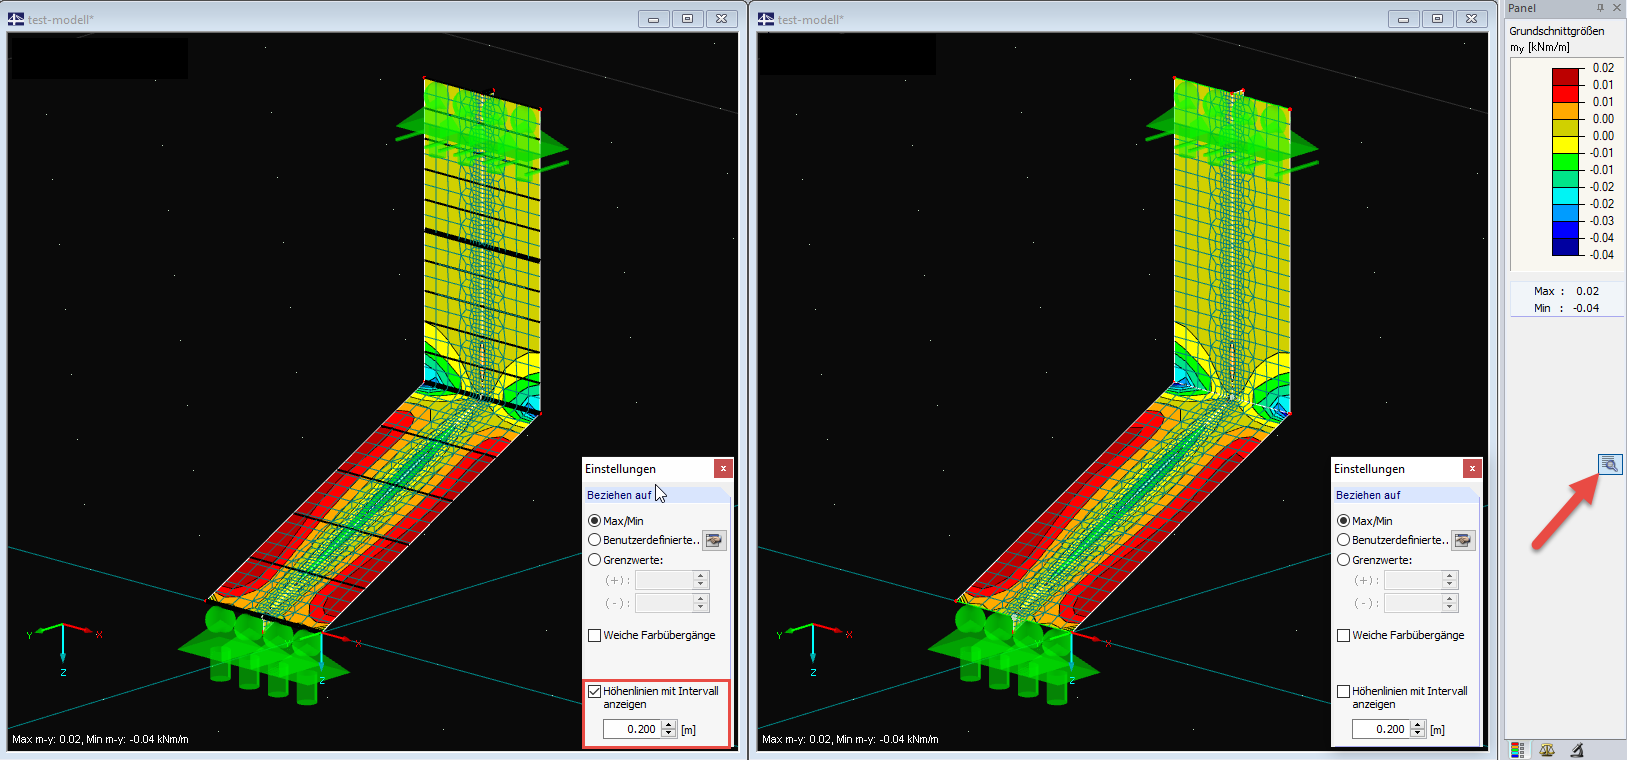Enable Weiche Farbübergänge in right Einstellungen
The height and width of the screenshot is (760, 1627).
coord(1343,635)
